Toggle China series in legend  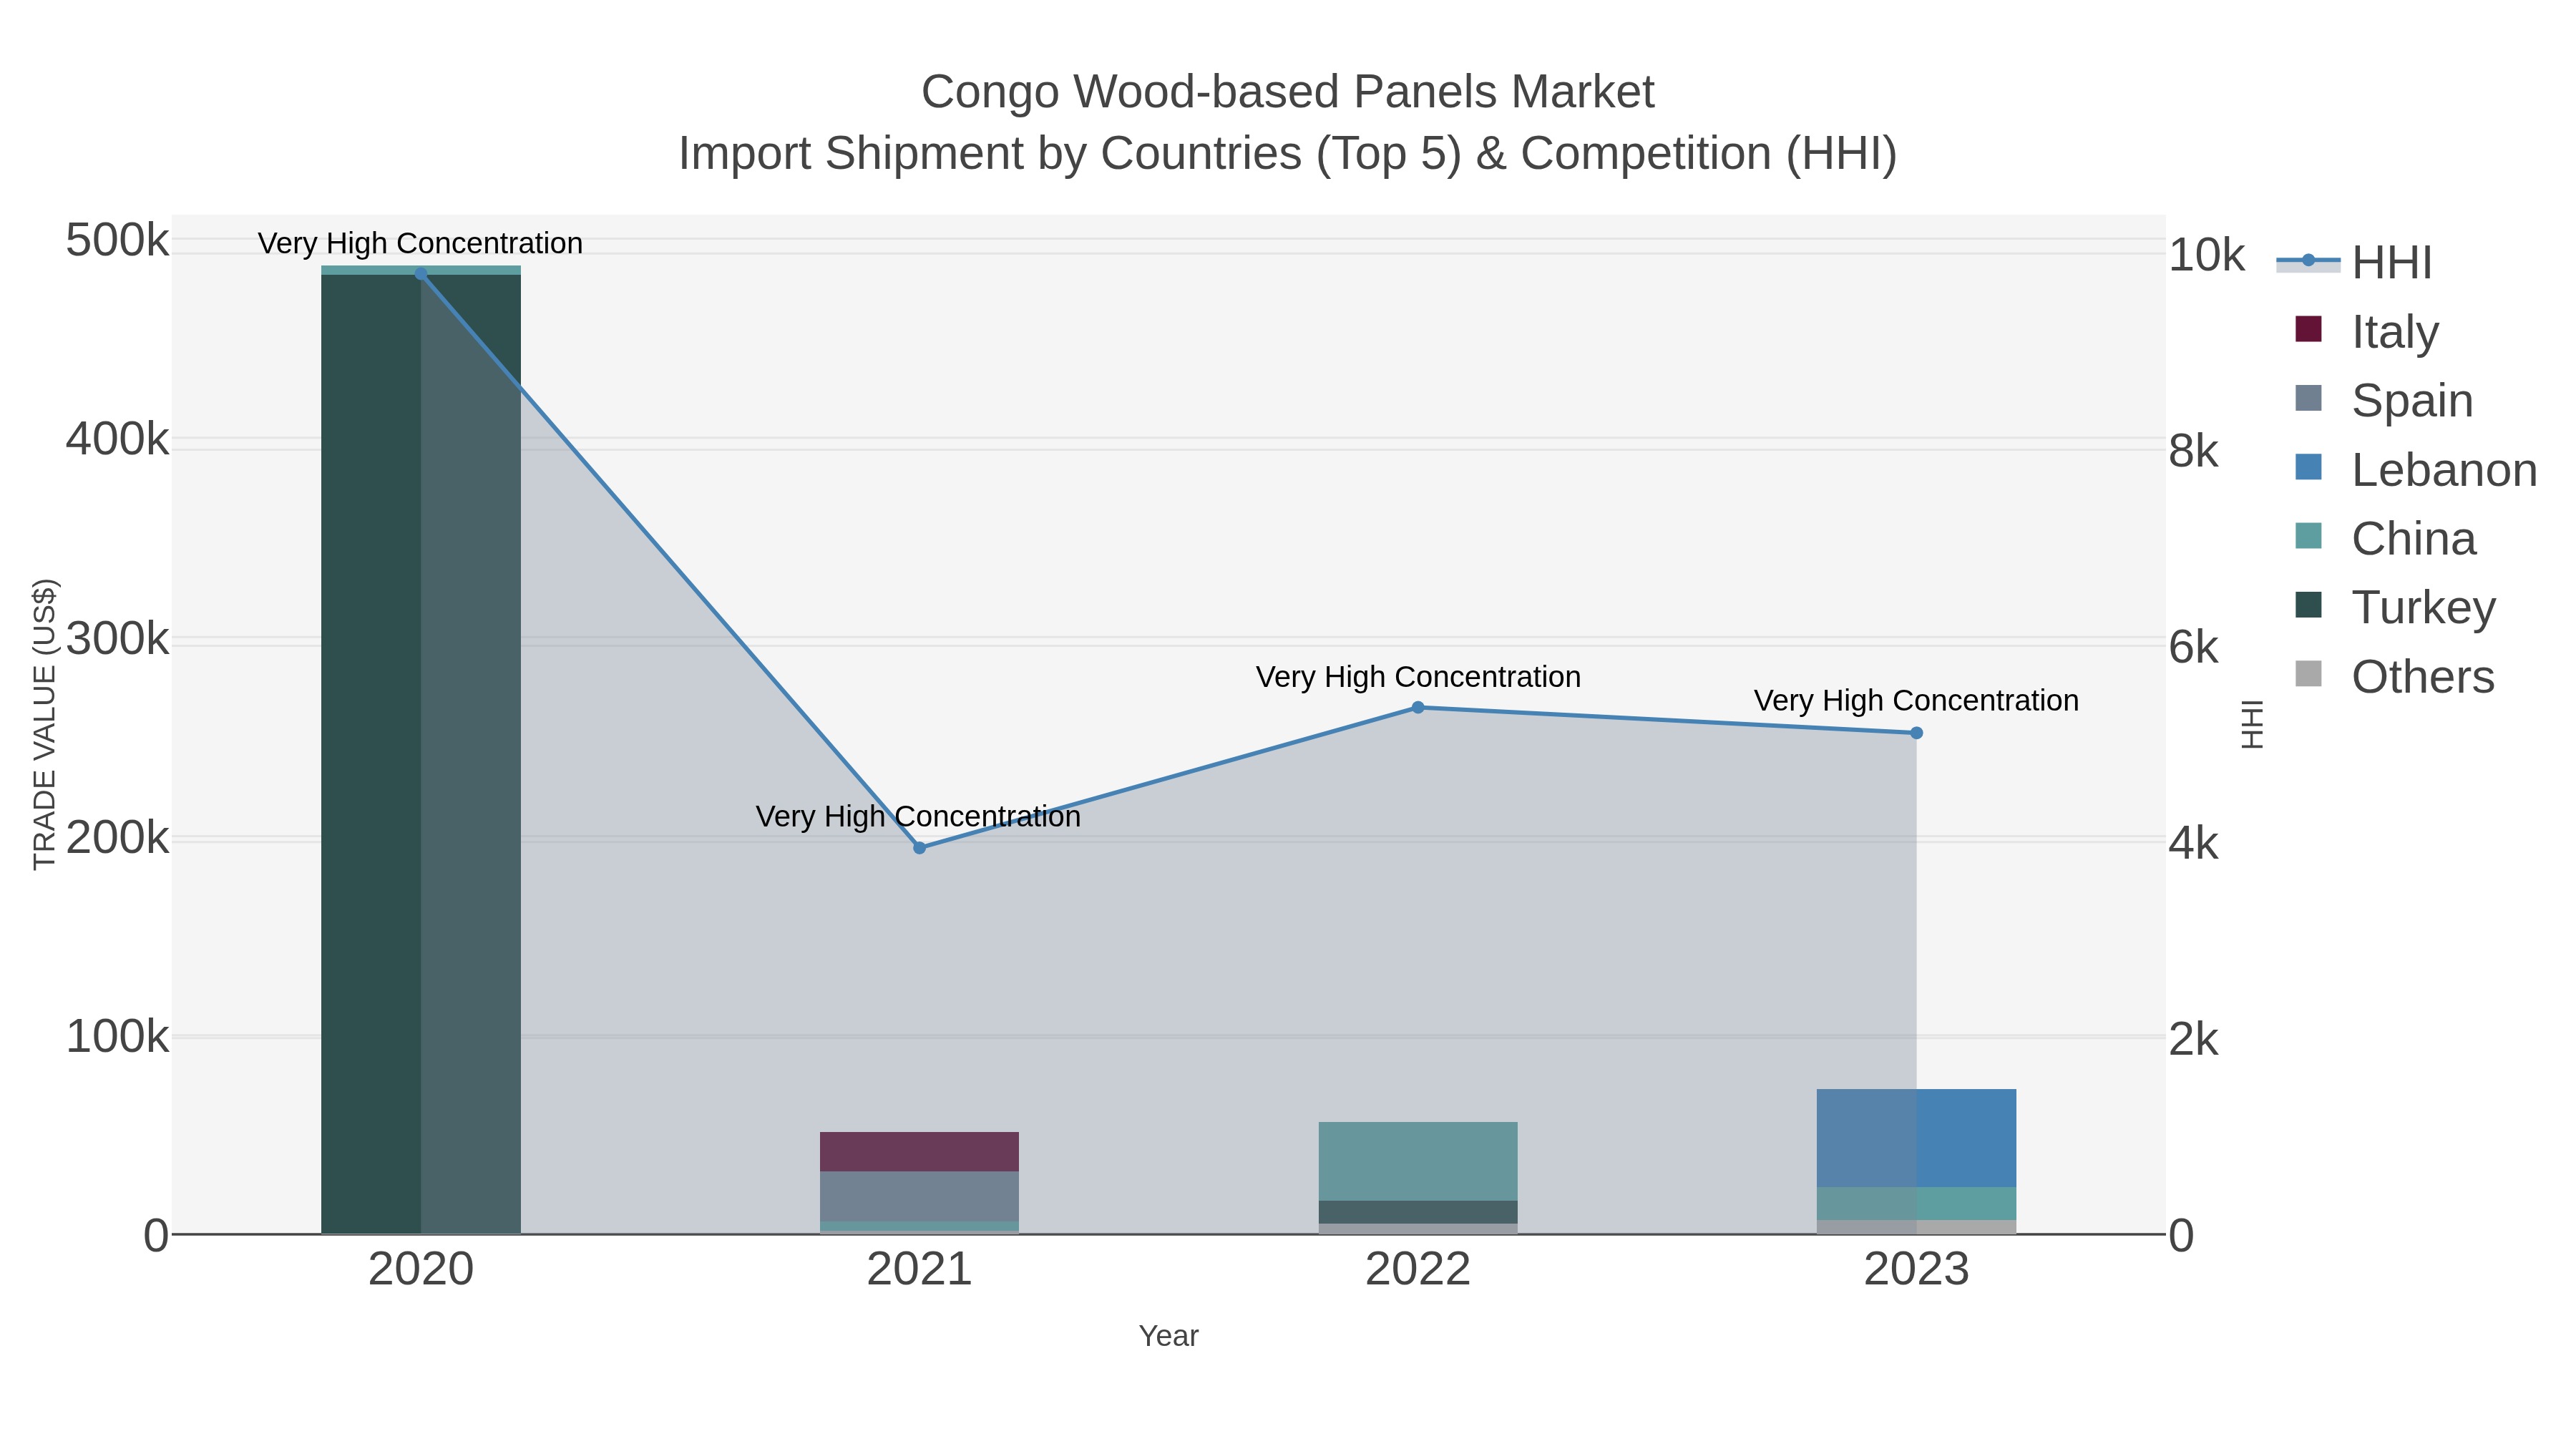(x=2384, y=538)
